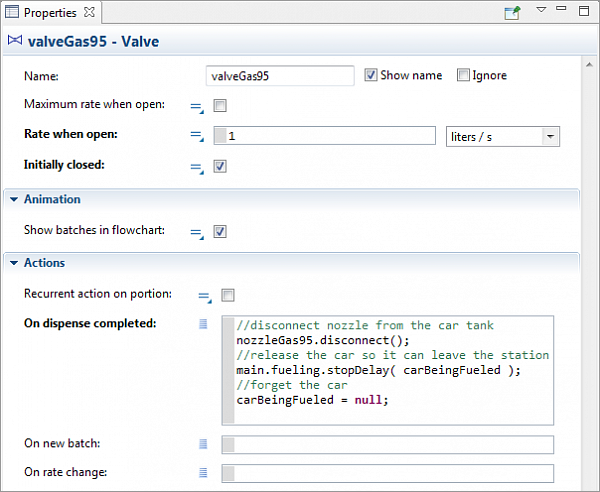Click static/dynamic switch beside Recurrent action on portion
The image size is (600, 492).
click(204, 296)
